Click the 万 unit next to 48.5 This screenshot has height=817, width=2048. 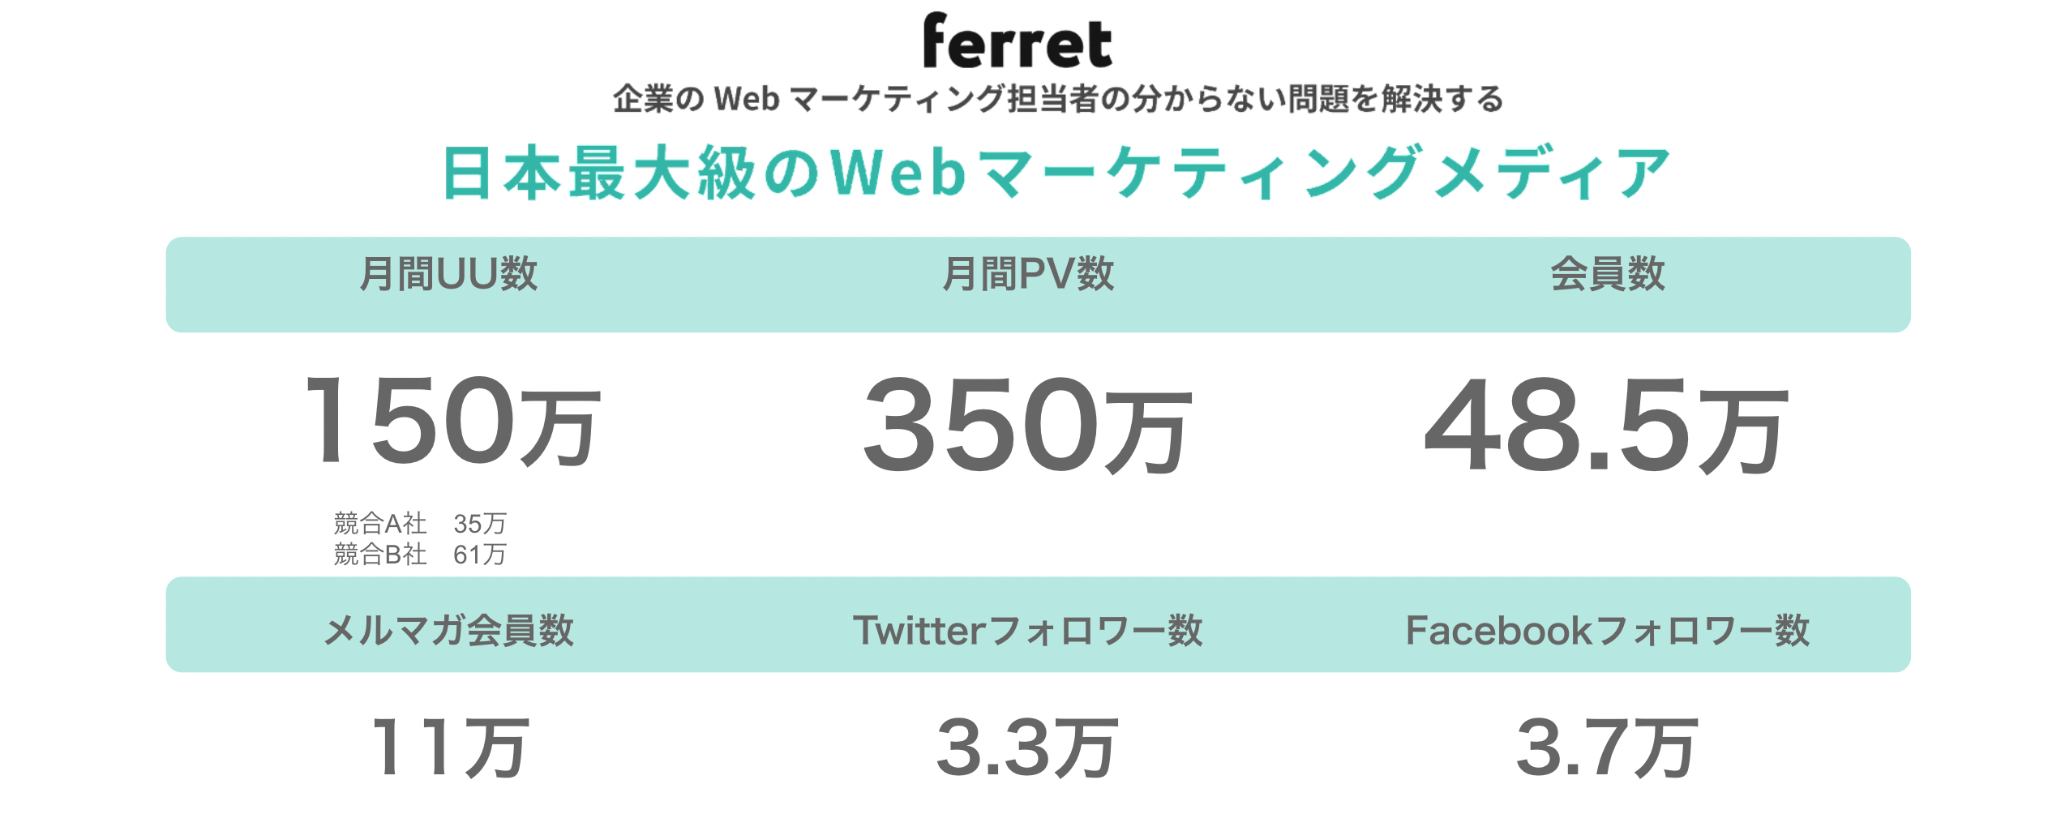[1745, 433]
